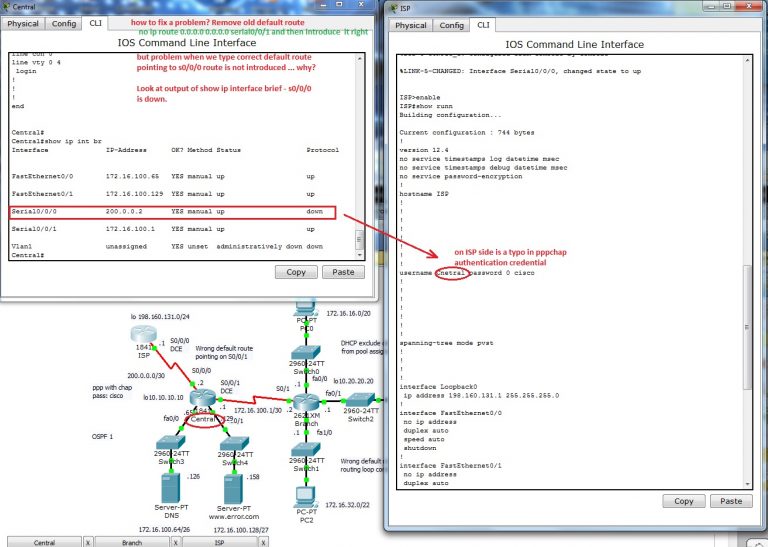768x547 pixels.
Task: Switch to Physical tab in ISP window
Action: pos(411,25)
